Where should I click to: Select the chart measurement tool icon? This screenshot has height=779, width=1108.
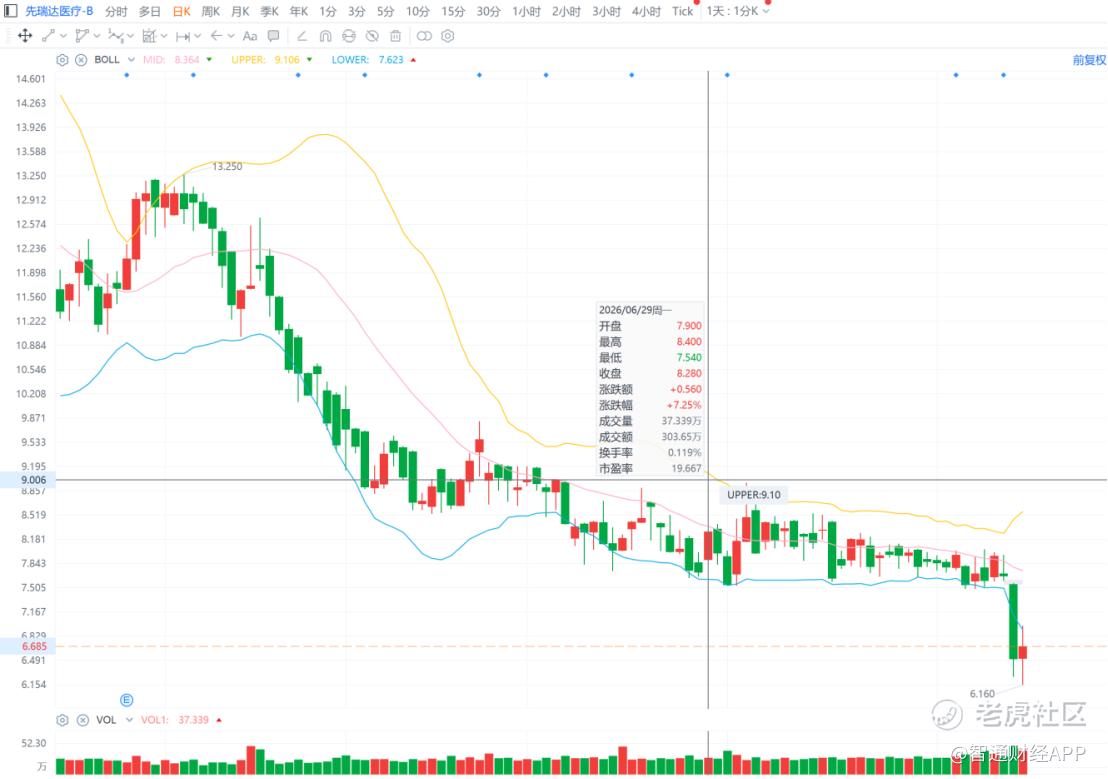(149, 35)
